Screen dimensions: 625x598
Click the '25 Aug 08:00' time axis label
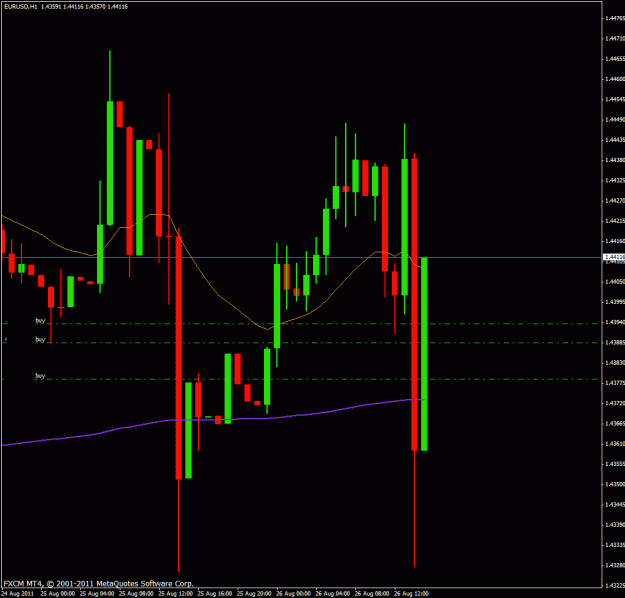(x=136, y=594)
